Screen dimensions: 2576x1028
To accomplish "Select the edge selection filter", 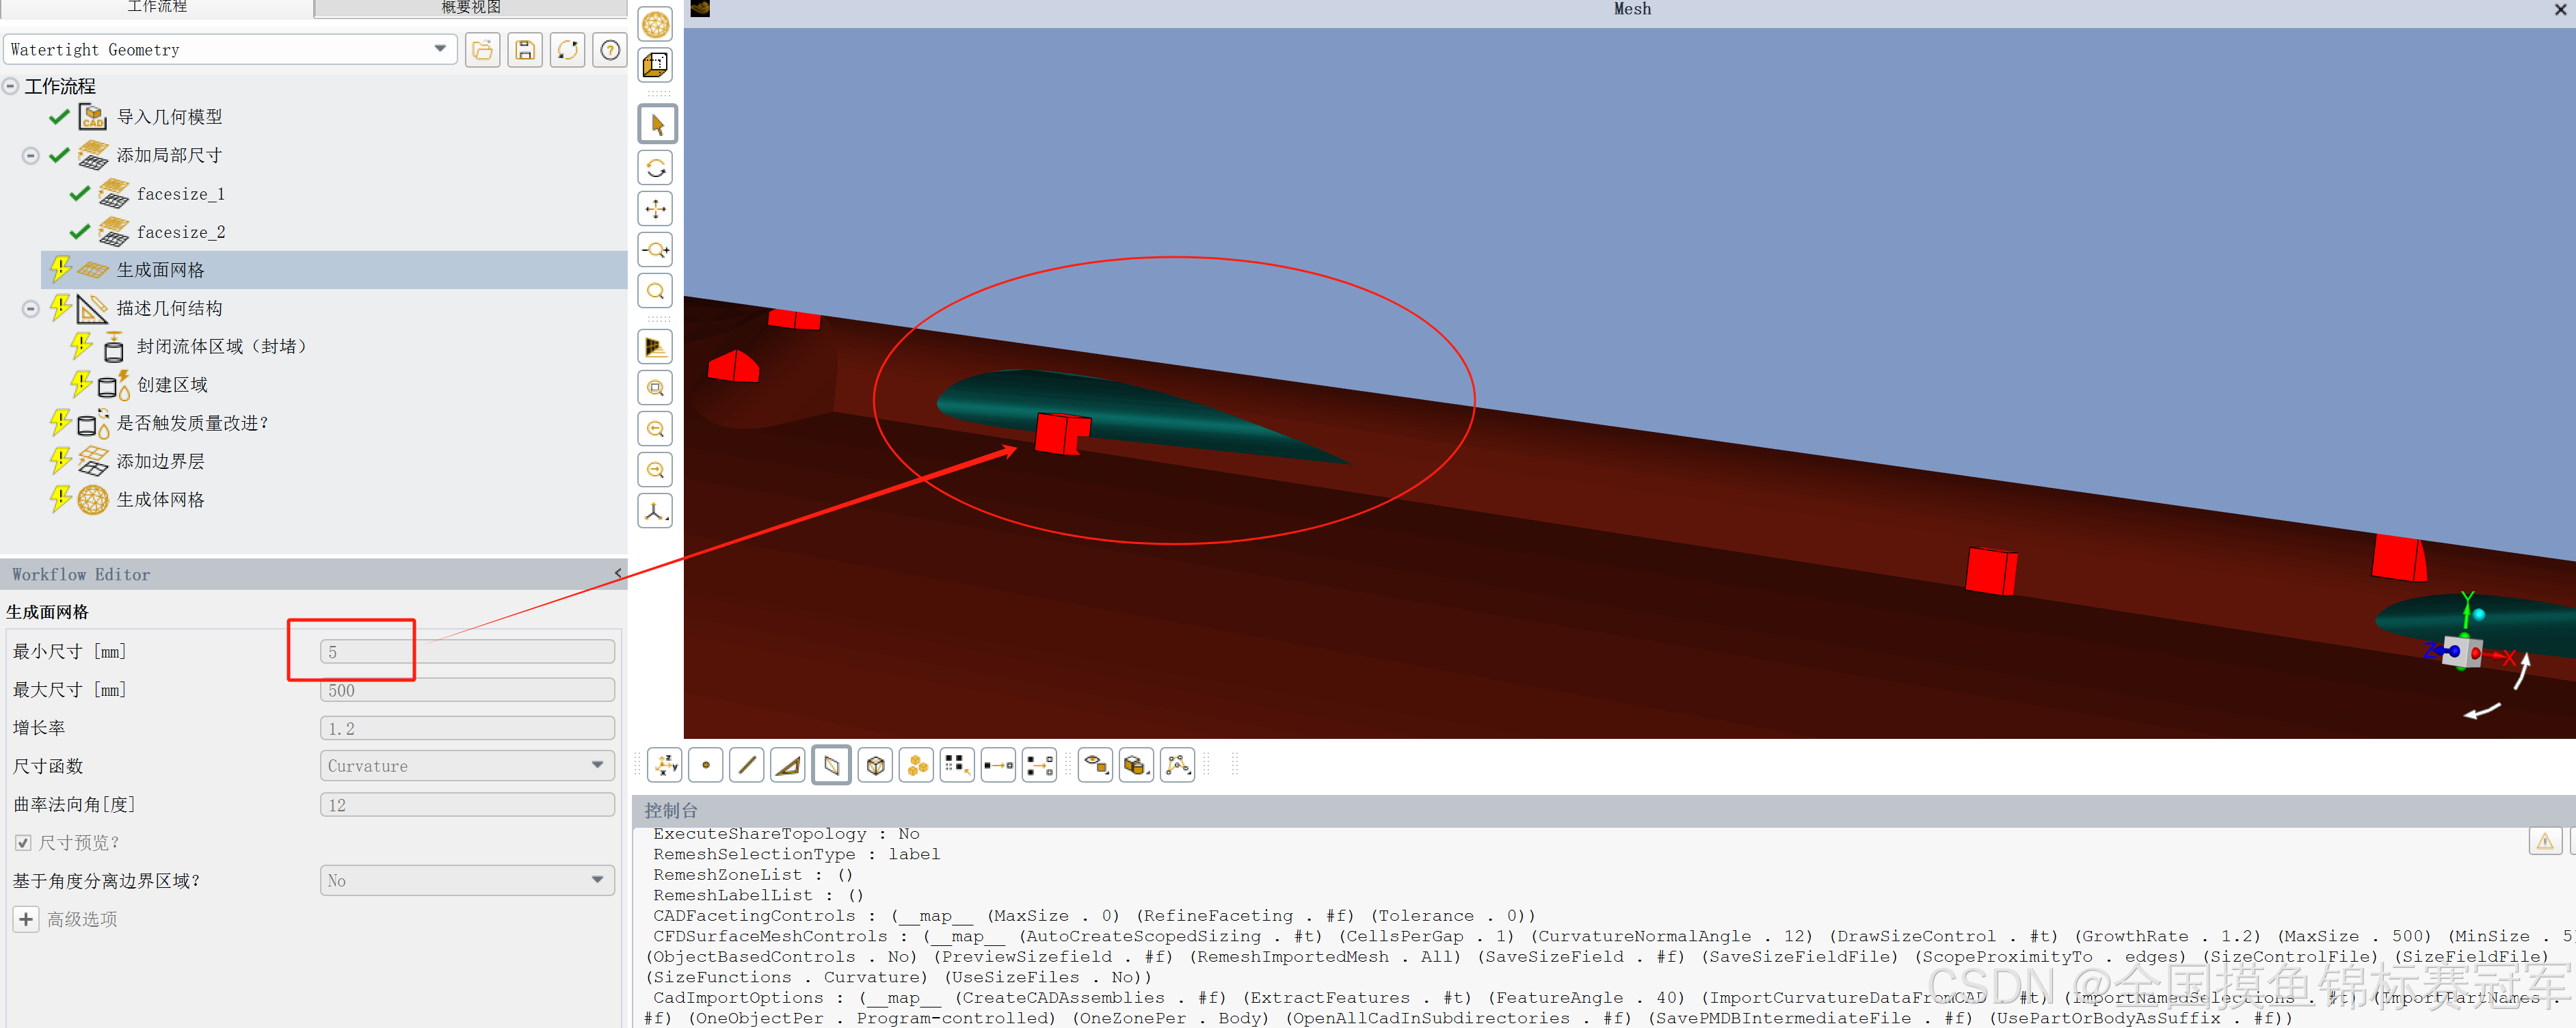I will tap(747, 766).
